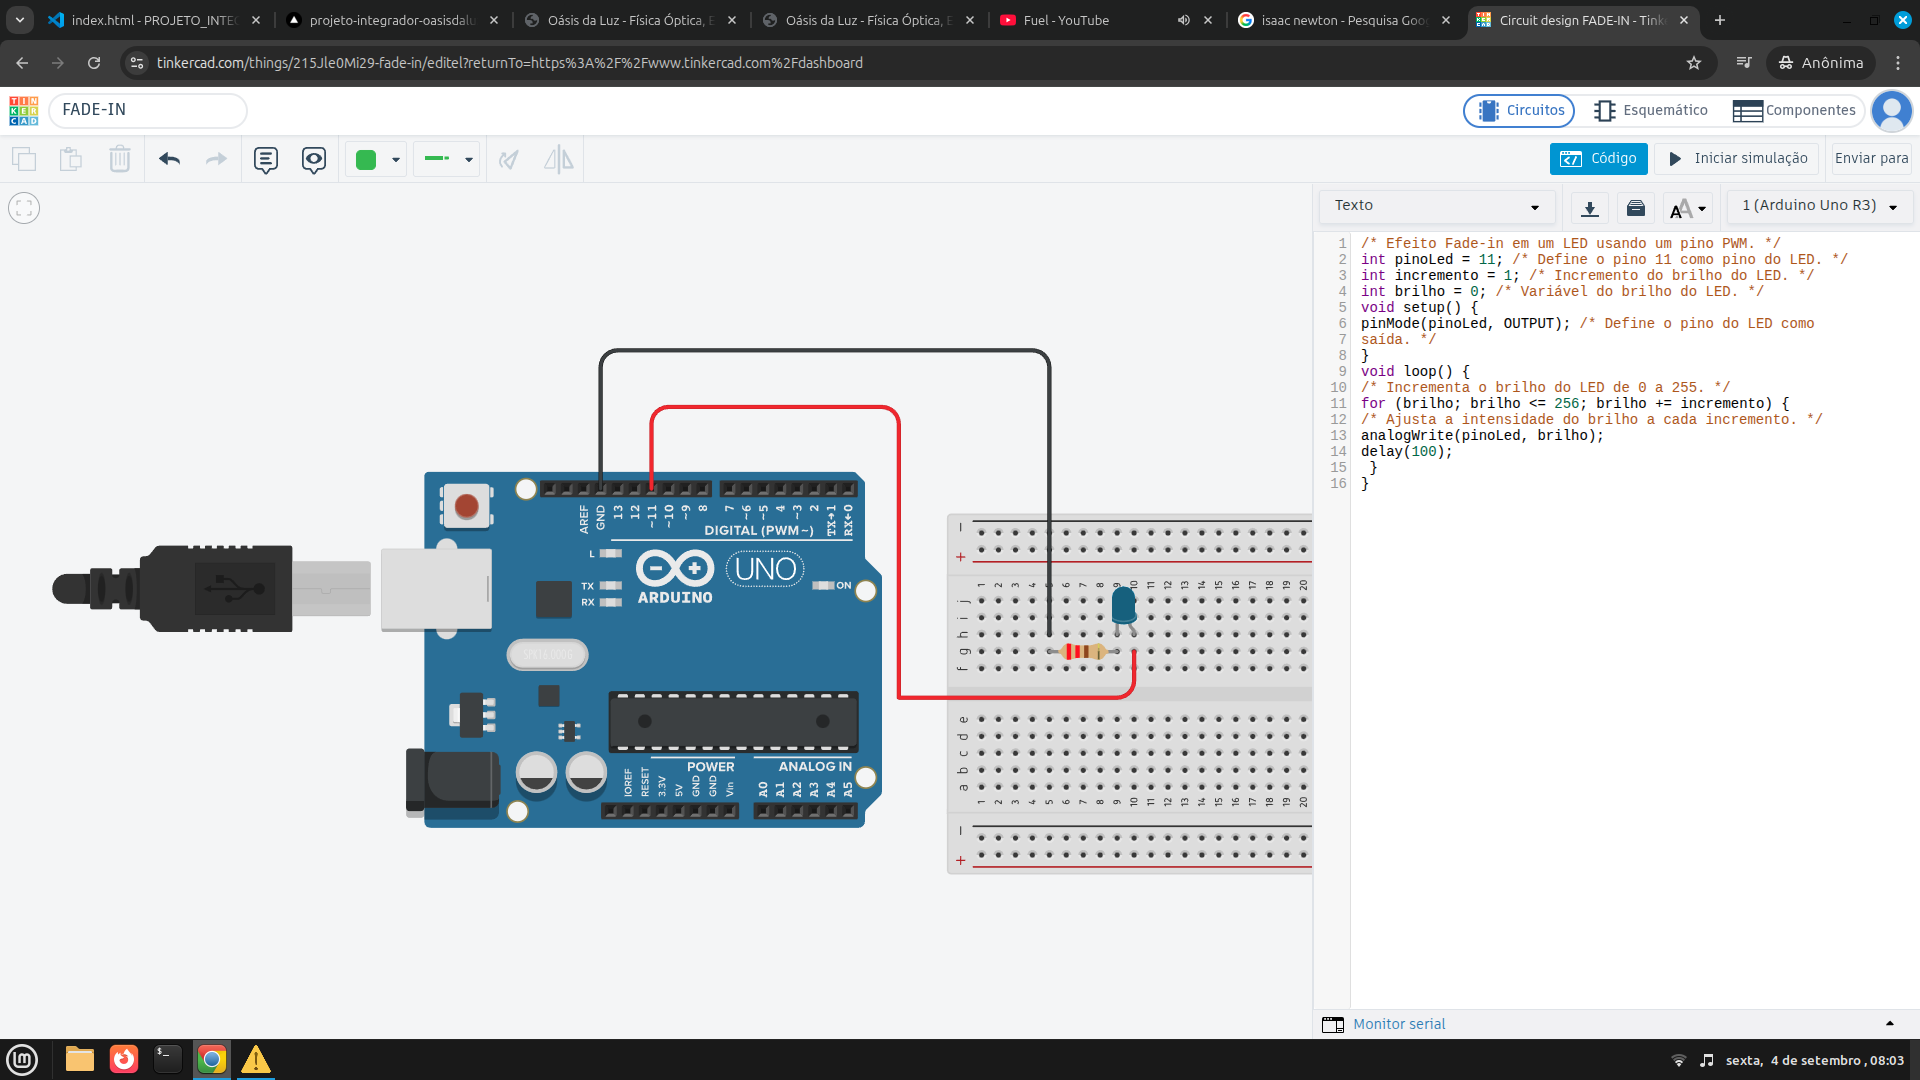Click the copy icon in toolbar
1920x1080 pixels.
click(24, 159)
